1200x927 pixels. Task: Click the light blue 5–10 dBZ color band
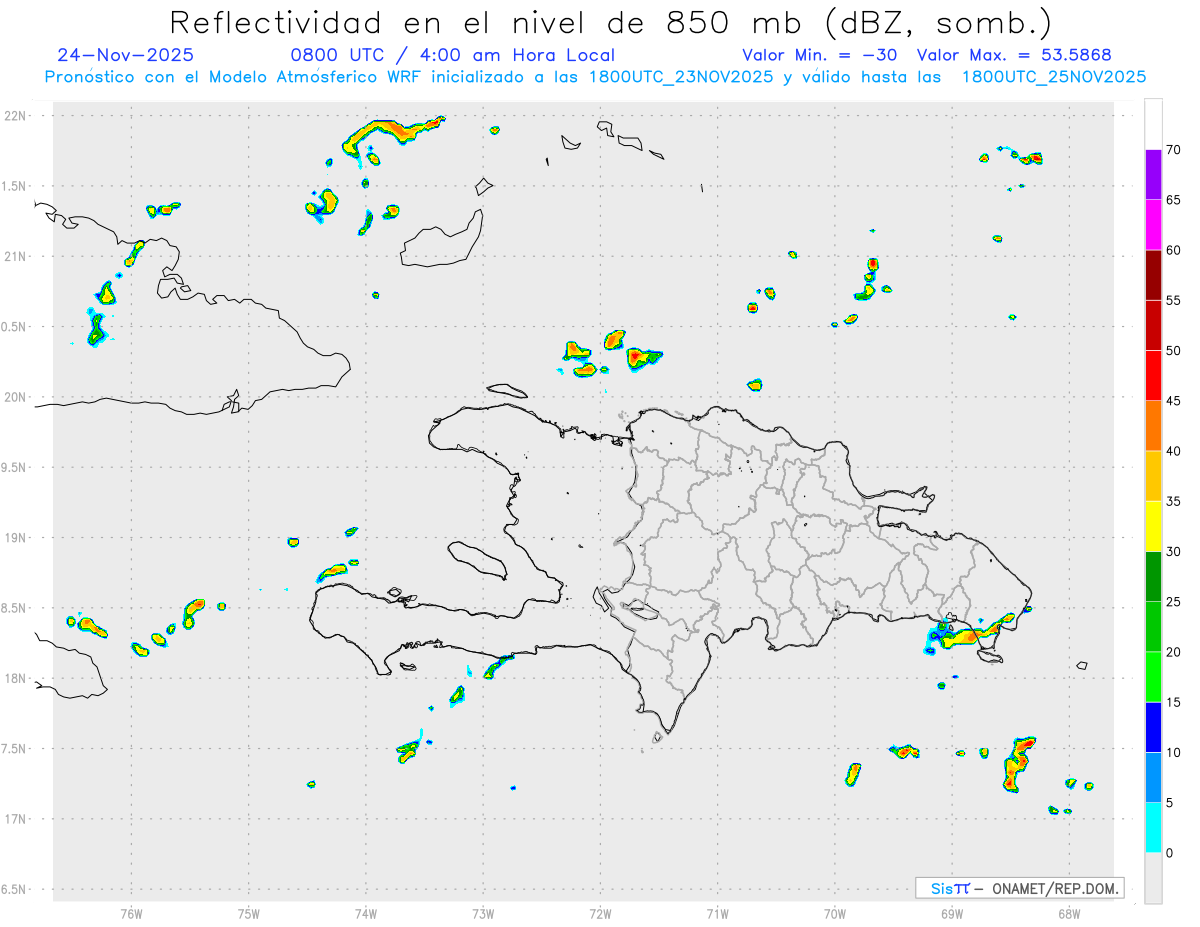click(x=1153, y=778)
